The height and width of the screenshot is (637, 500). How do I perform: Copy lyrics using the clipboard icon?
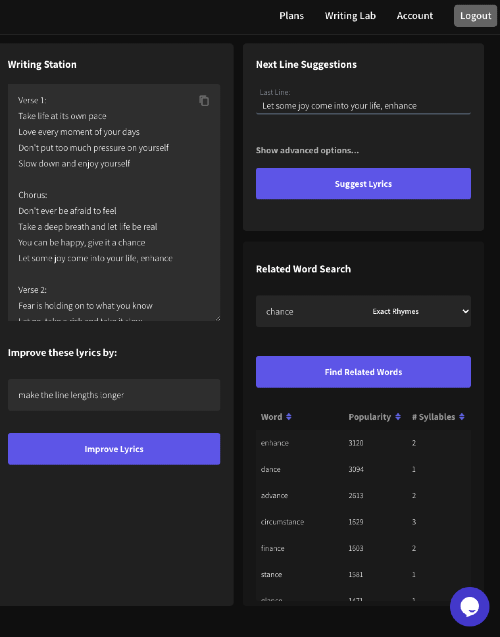pyautogui.click(x=204, y=100)
